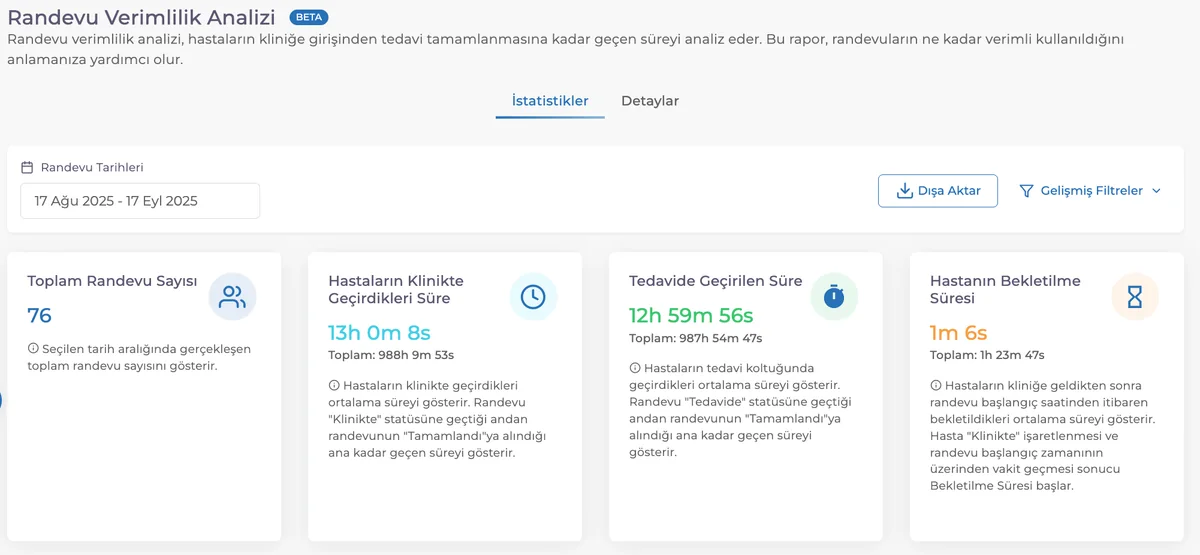Viewport: 1200px width, 555px height.
Task: Click the clock icon in Klinikte Geçirdikleri Süre card
Action: coord(533,297)
